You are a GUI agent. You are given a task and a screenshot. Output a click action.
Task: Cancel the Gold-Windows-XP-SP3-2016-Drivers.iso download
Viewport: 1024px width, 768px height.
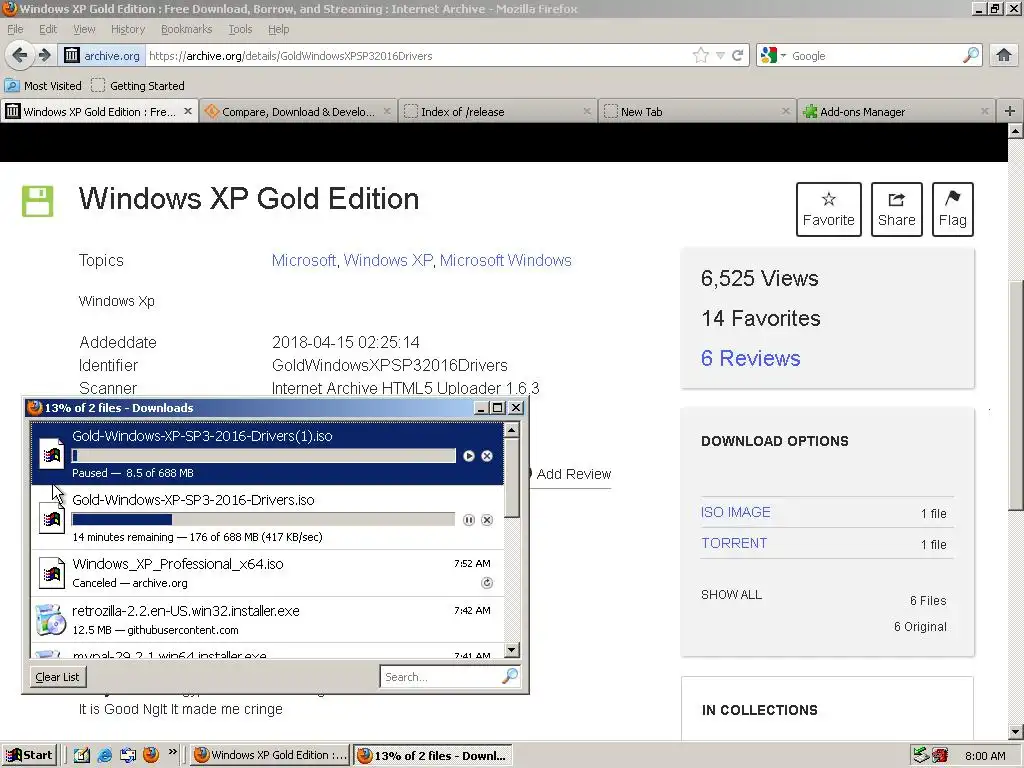coord(487,520)
